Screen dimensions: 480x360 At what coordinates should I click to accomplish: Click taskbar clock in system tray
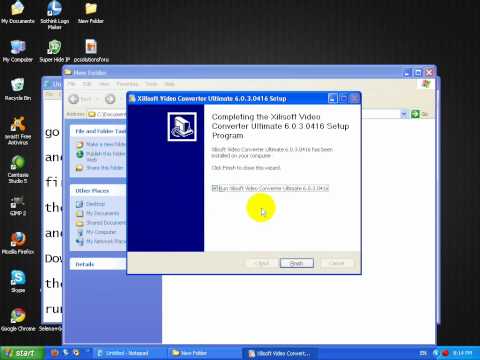[462, 353]
